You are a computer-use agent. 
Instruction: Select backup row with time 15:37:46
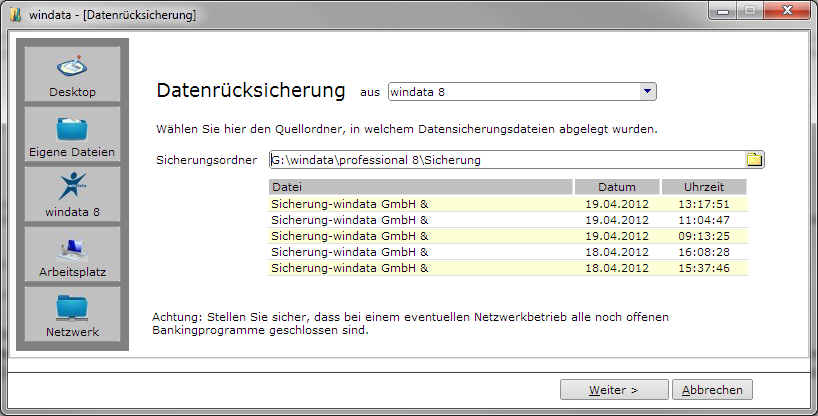pyautogui.click(x=508, y=268)
